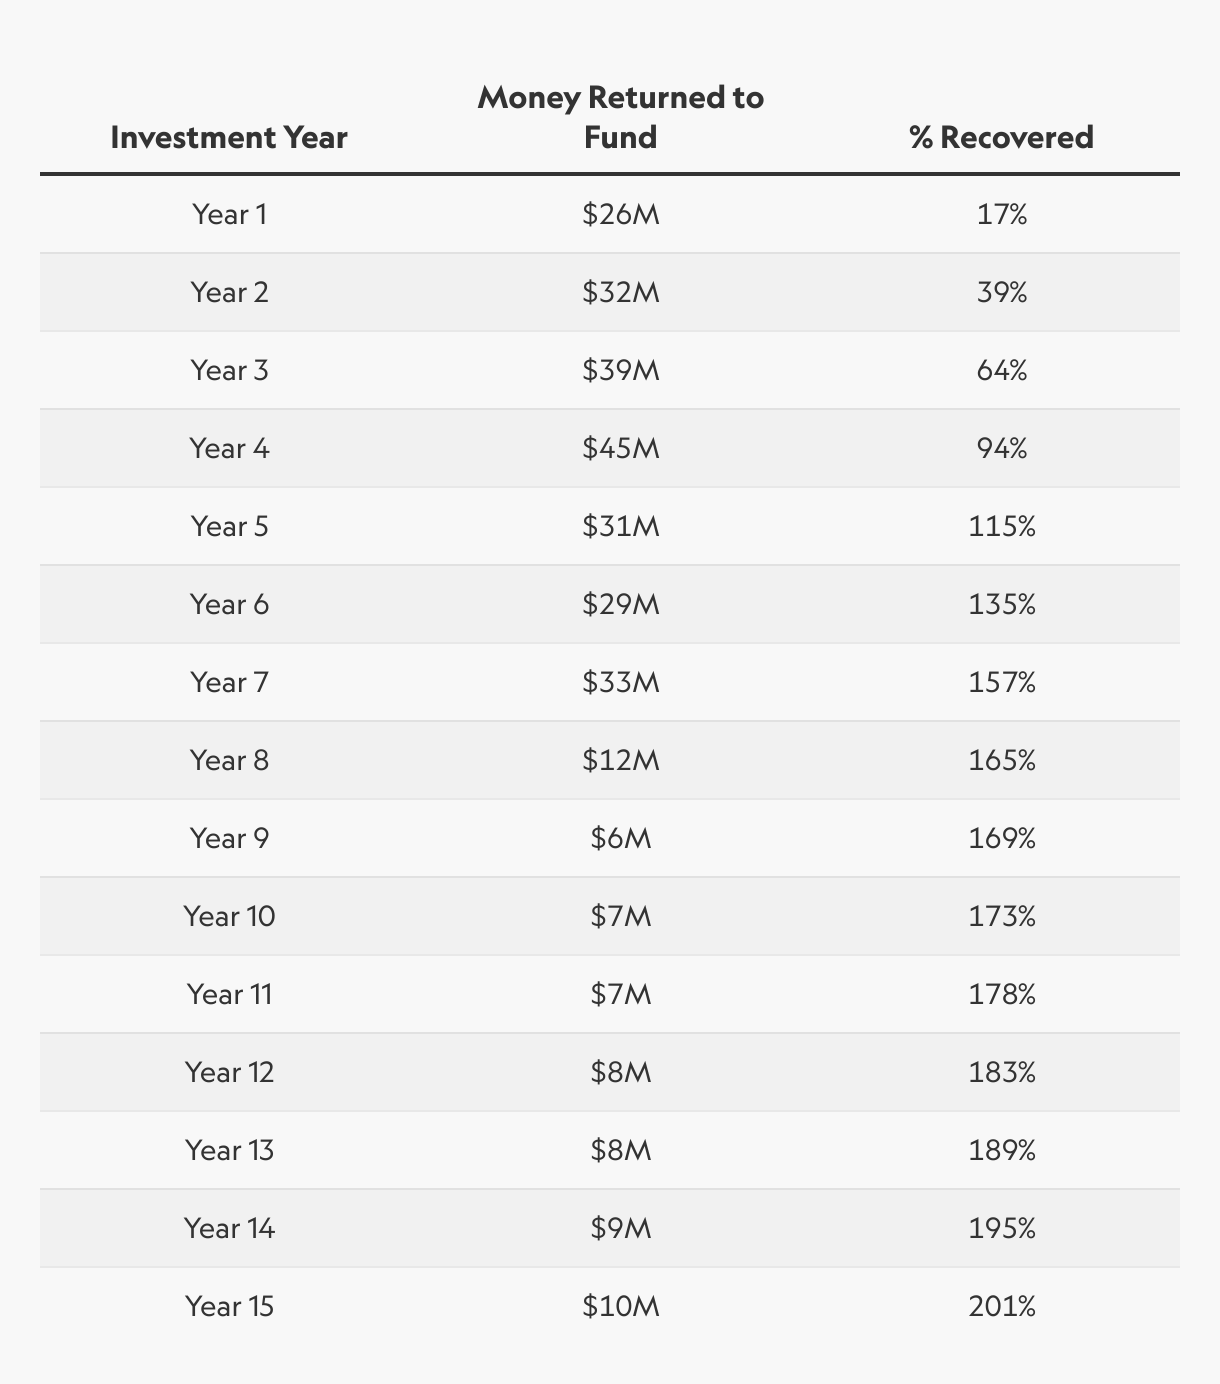
Task: Click the 115% recovered value
Action: click(1001, 526)
